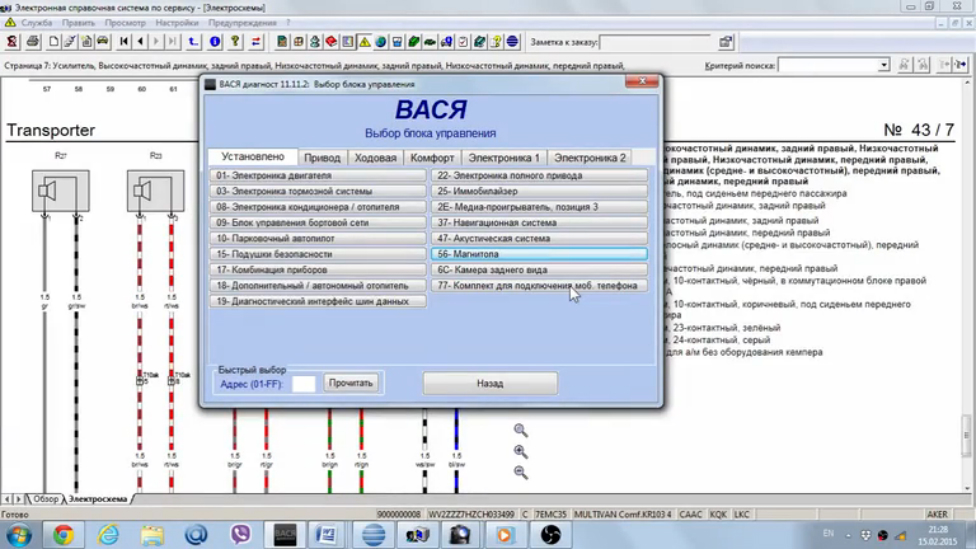This screenshot has width=976, height=549.
Task: Open Internet Explorer from the taskbar
Action: 108,535
